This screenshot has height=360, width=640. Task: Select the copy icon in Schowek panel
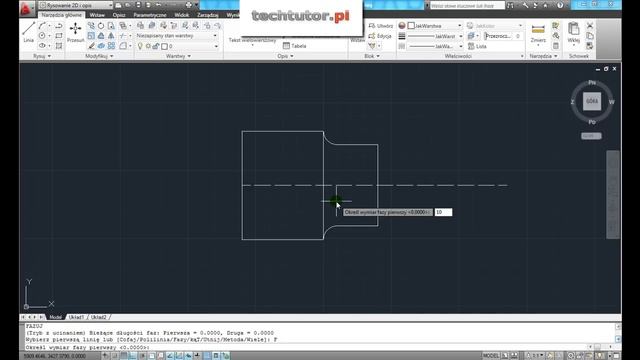(590, 36)
